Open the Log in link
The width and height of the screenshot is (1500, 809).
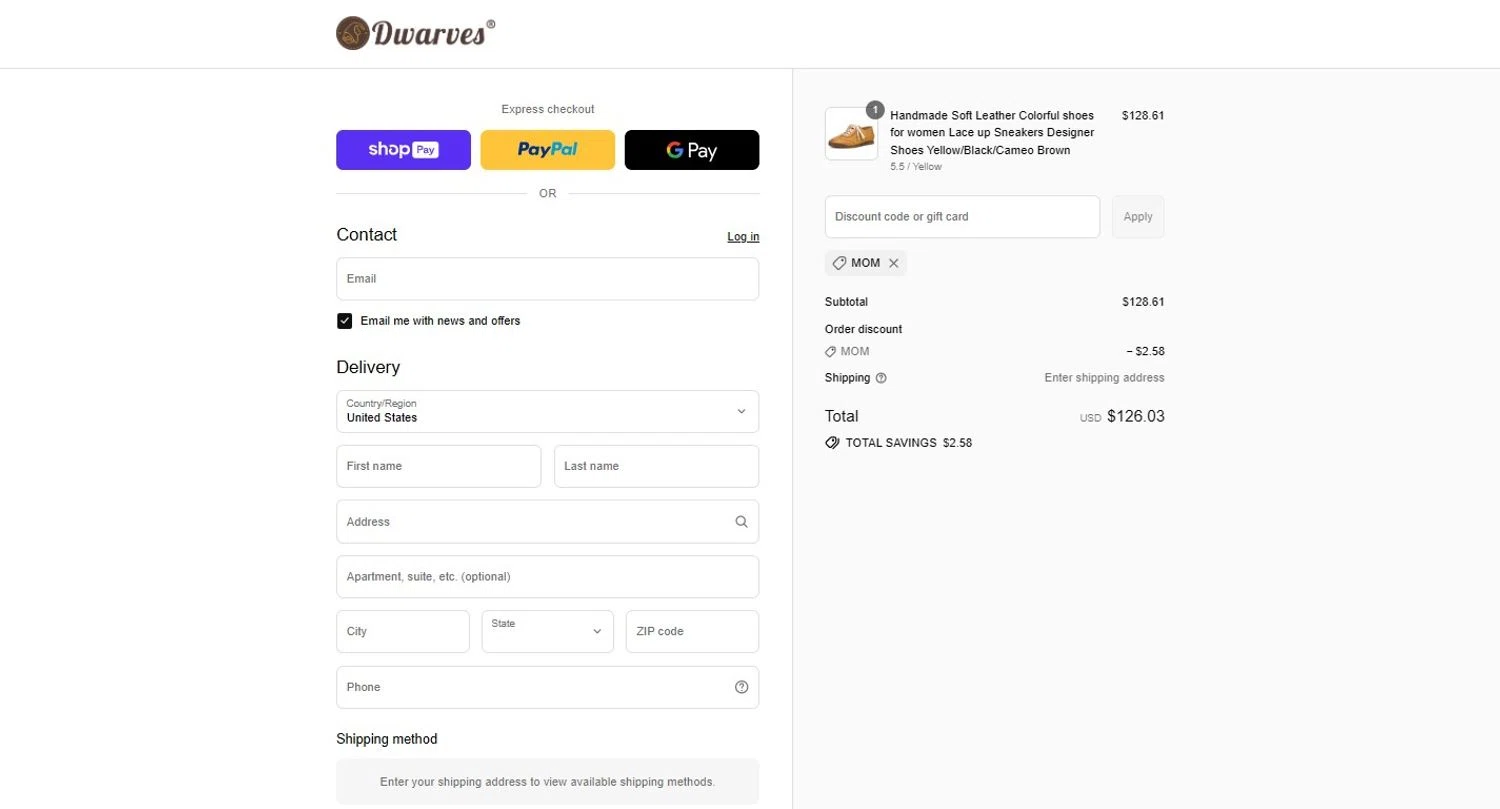pyautogui.click(x=743, y=237)
